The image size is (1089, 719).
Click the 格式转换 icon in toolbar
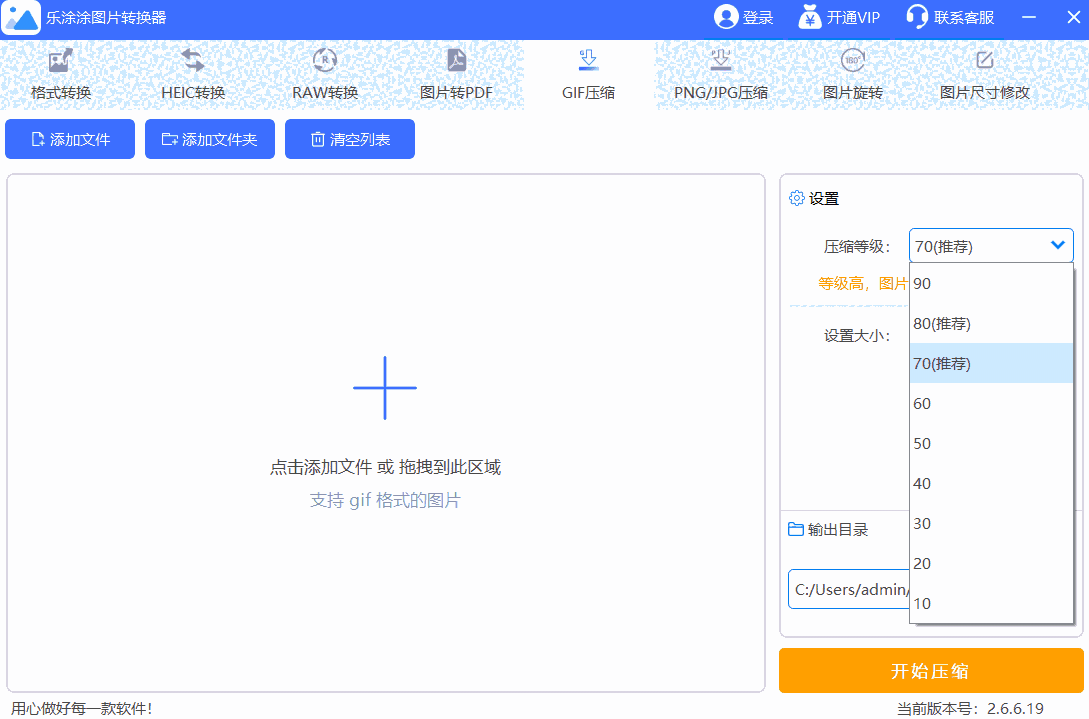click(x=61, y=61)
